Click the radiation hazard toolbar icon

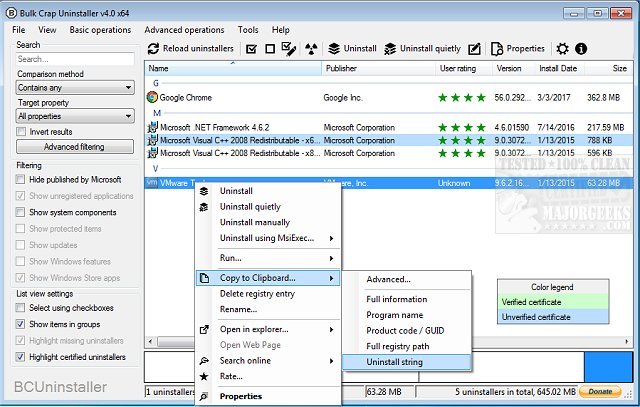point(311,48)
